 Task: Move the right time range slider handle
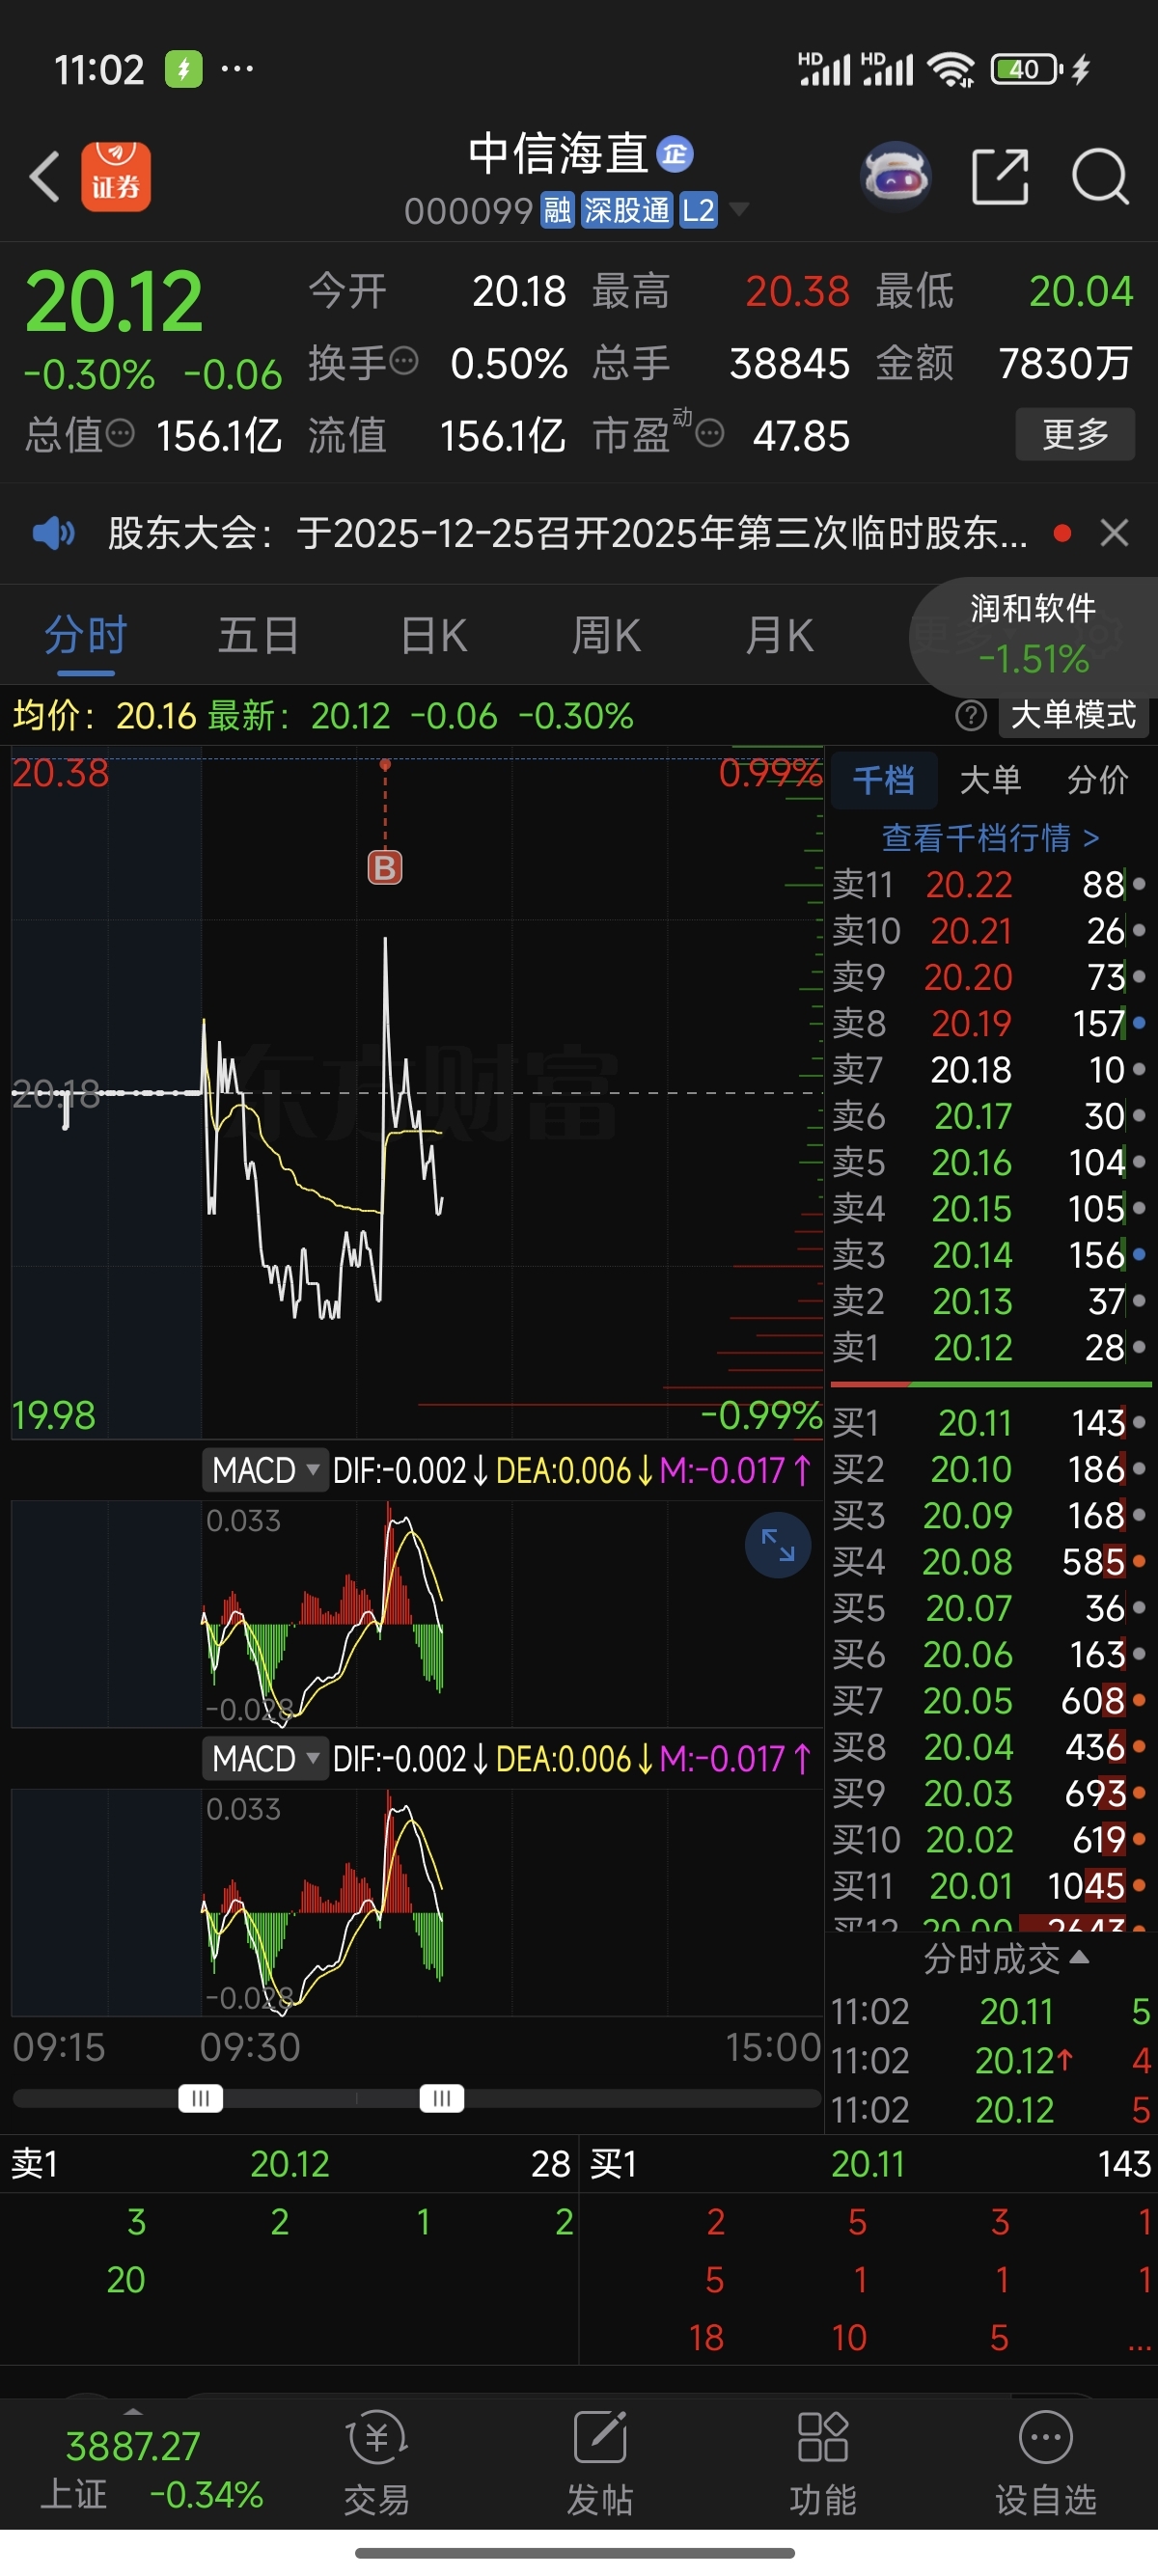click(x=441, y=2098)
